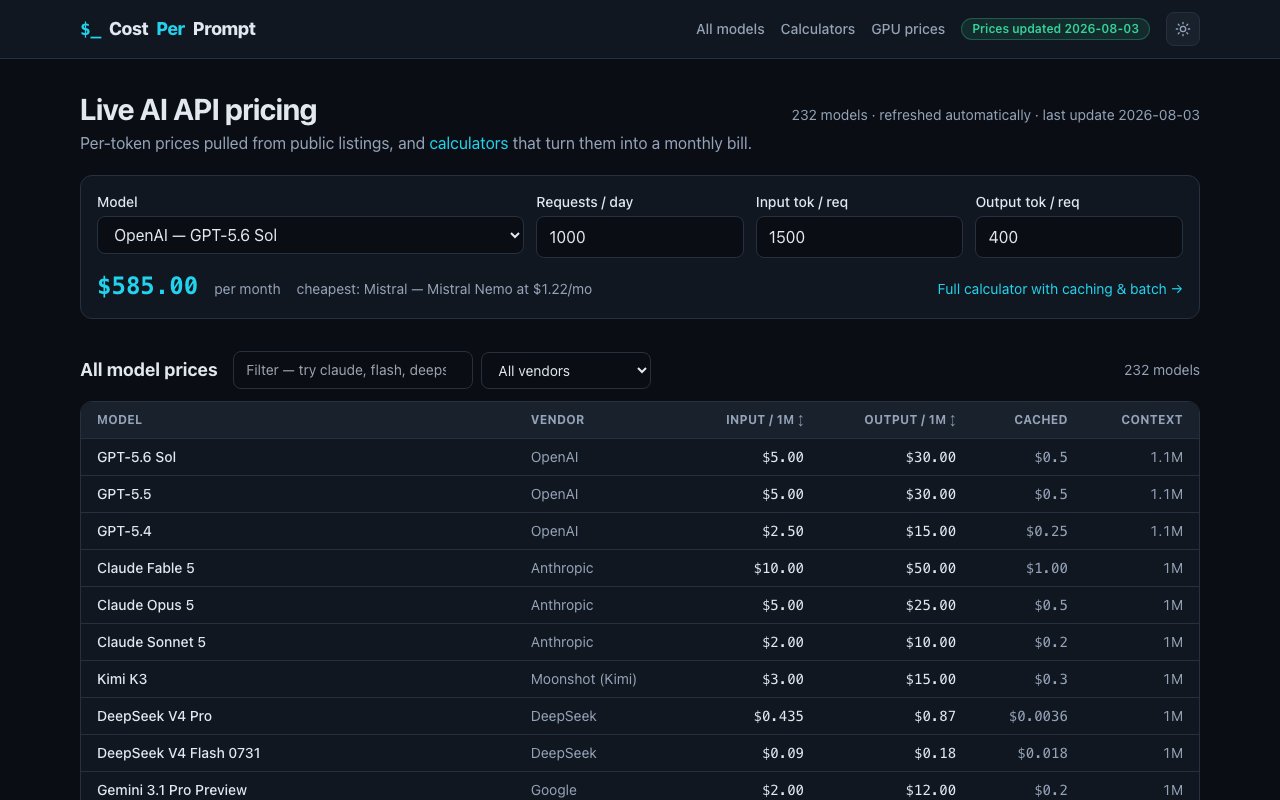Click the model filter search box
This screenshot has width=1280, height=800.
point(353,370)
